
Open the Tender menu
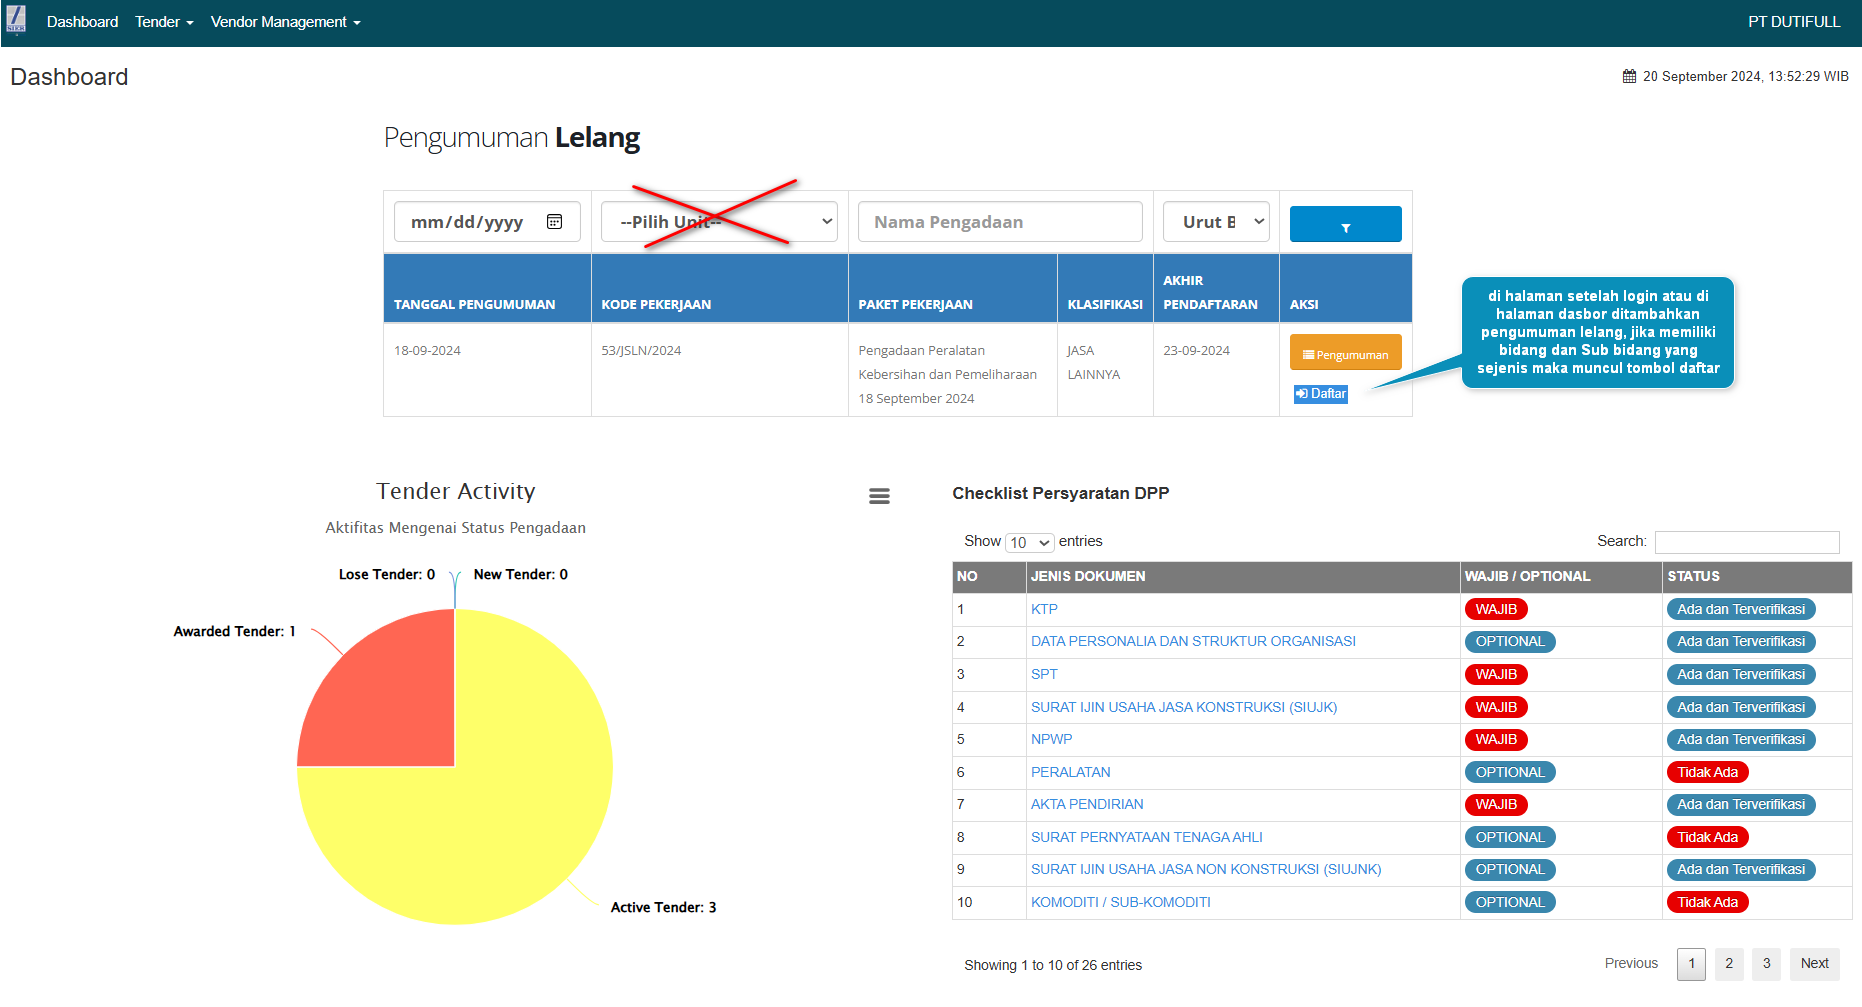(x=164, y=22)
